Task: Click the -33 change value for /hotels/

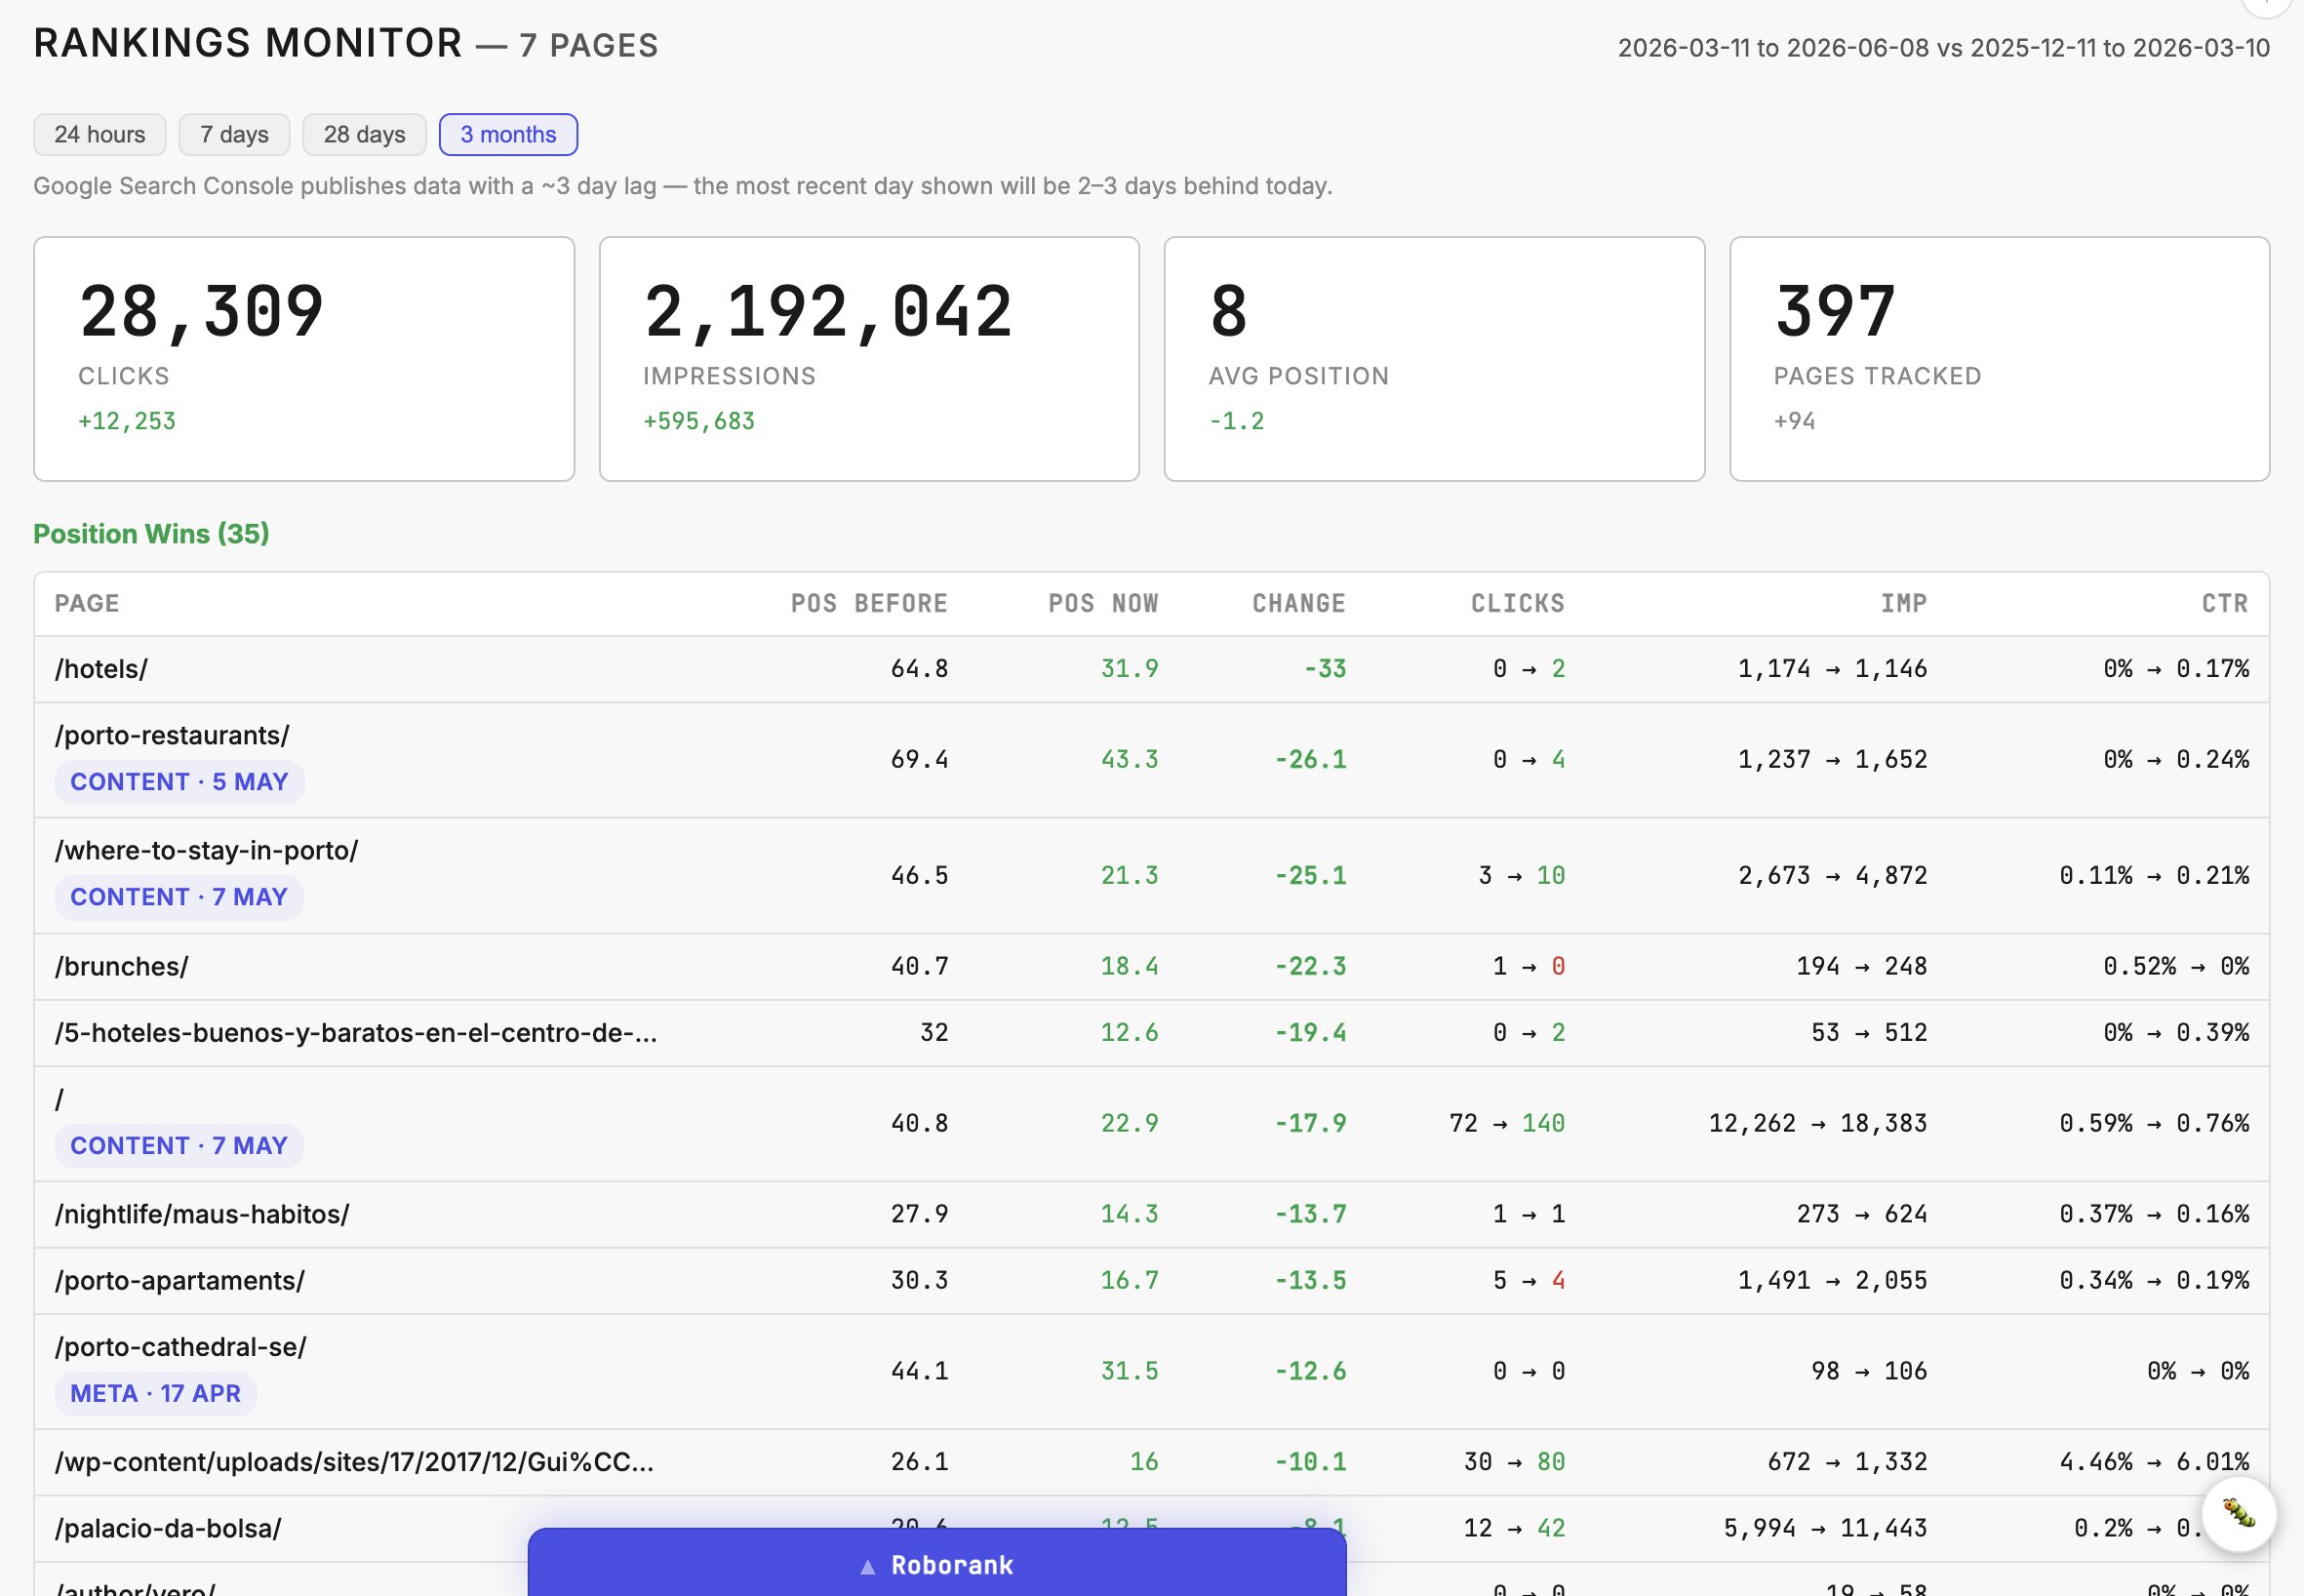Action: pos(1325,669)
